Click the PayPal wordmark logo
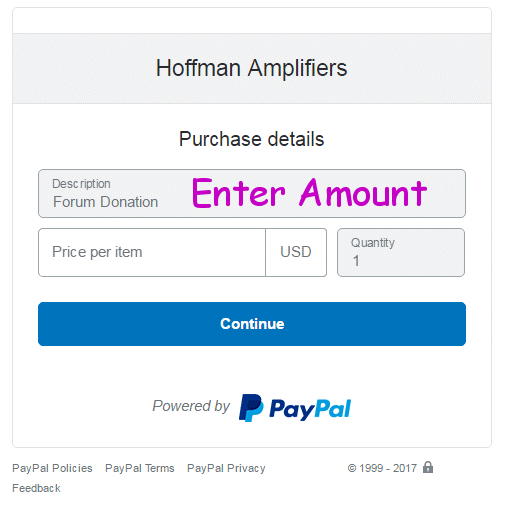Screen dimensions: 509x508 pyautogui.click(x=310, y=409)
